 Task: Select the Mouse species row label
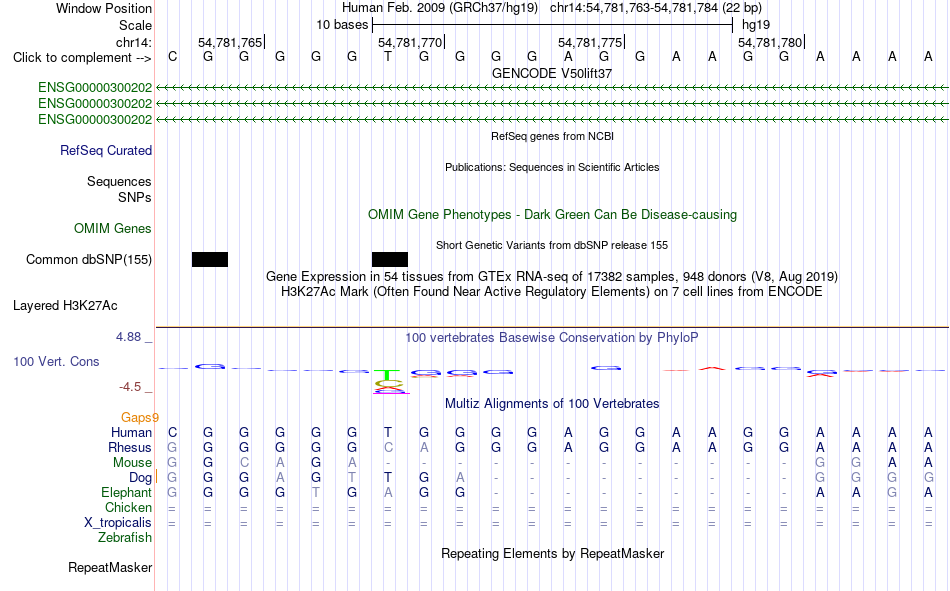pyautogui.click(x=132, y=462)
